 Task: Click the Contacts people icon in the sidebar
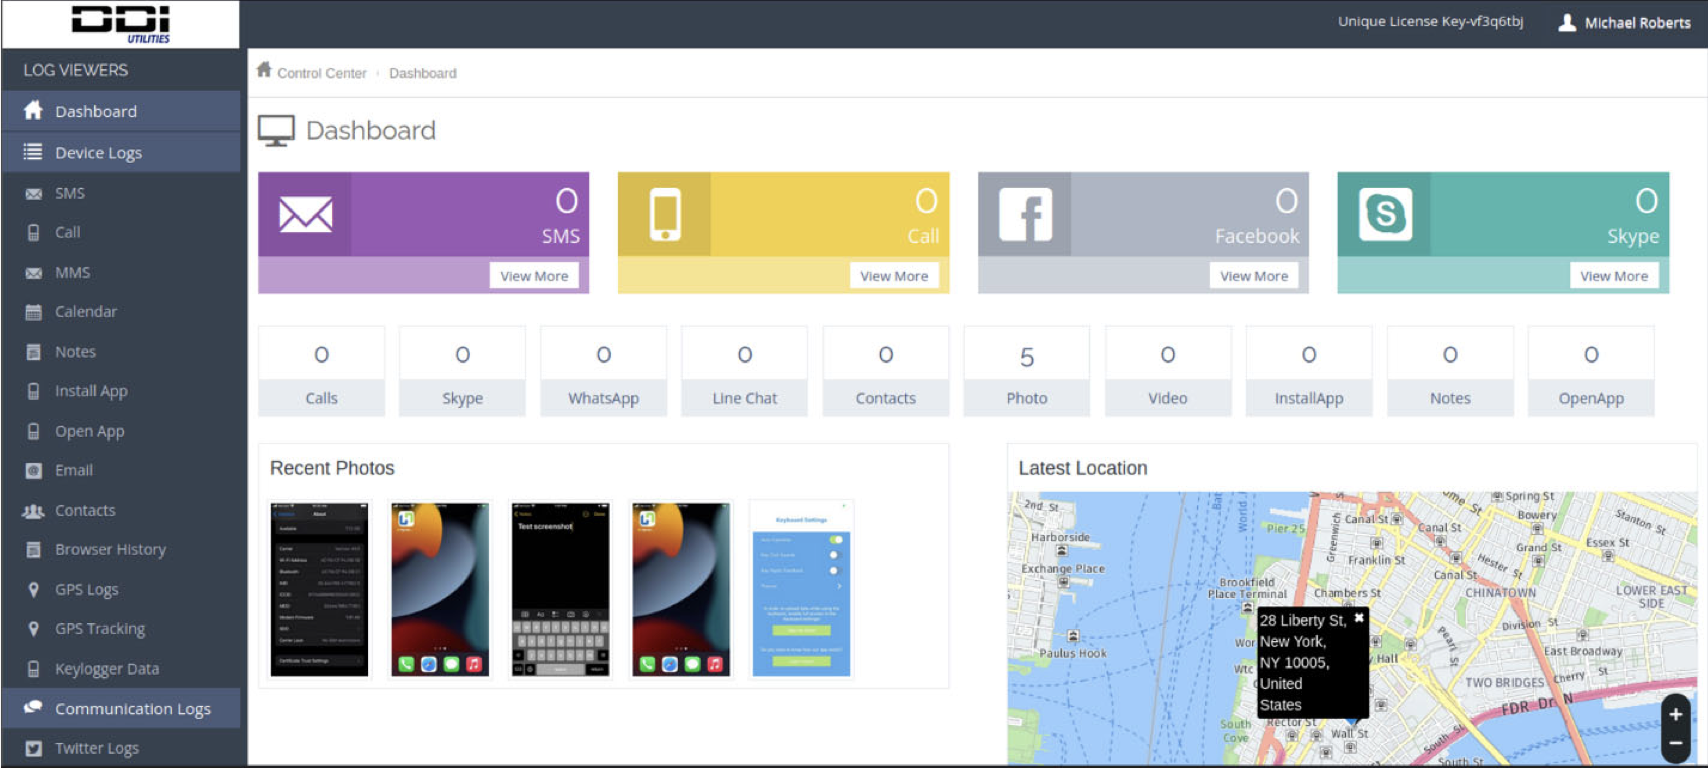[34, 510]
